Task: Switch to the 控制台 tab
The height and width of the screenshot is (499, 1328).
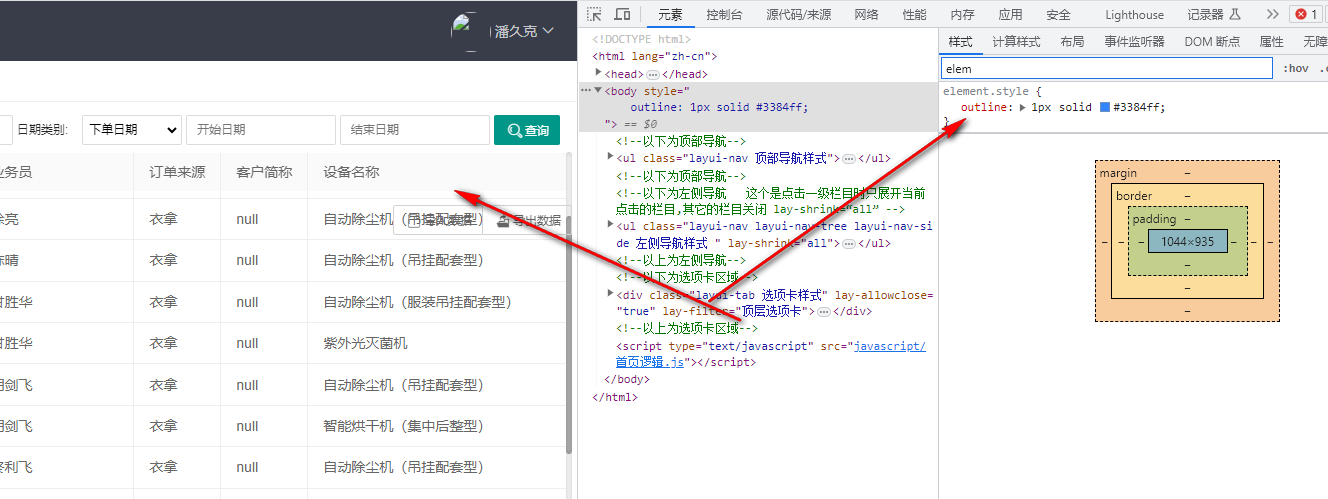Action: pyautogui.click(x=724, y=14)
